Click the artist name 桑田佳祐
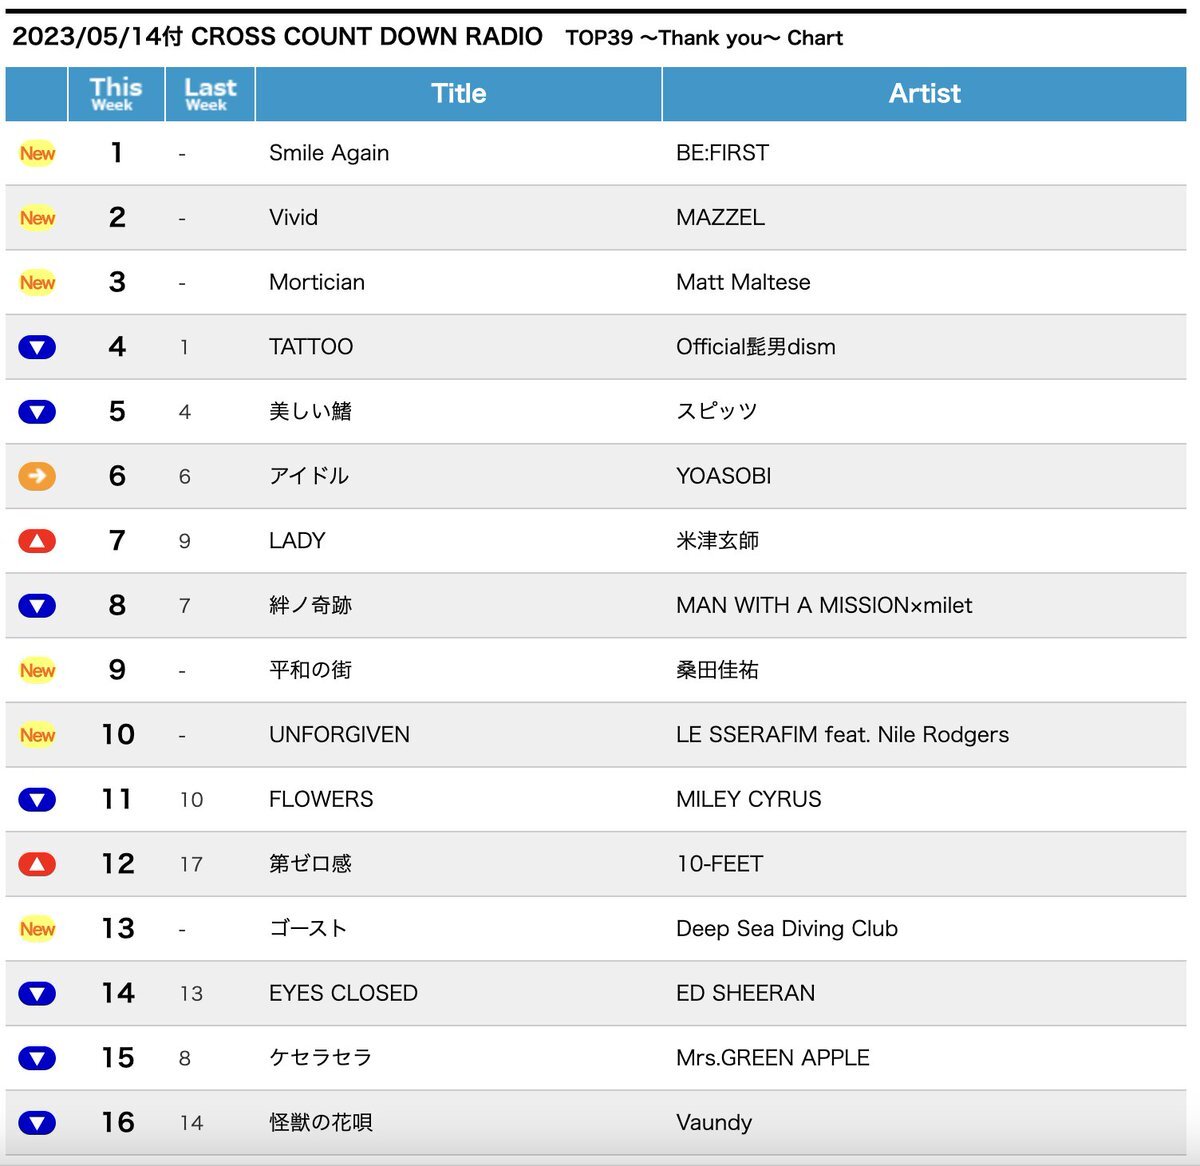 [x=717, y=670]
